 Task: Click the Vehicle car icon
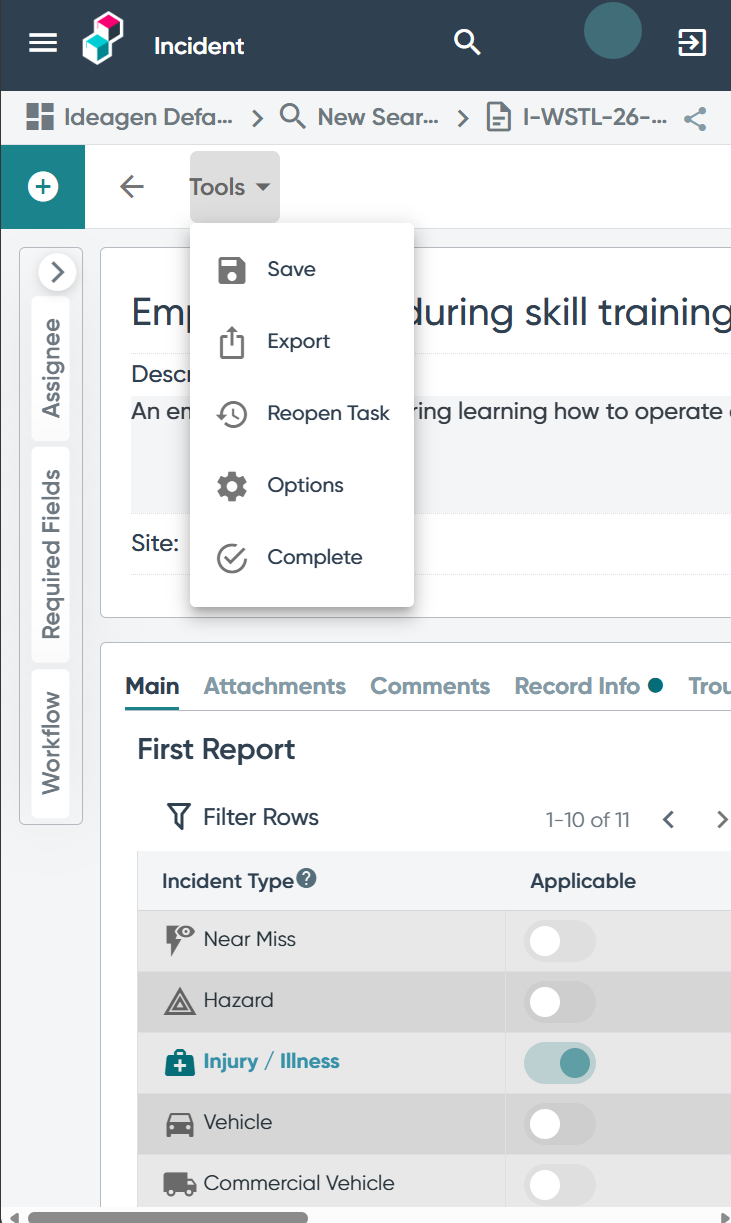(x=179, y=1123)
